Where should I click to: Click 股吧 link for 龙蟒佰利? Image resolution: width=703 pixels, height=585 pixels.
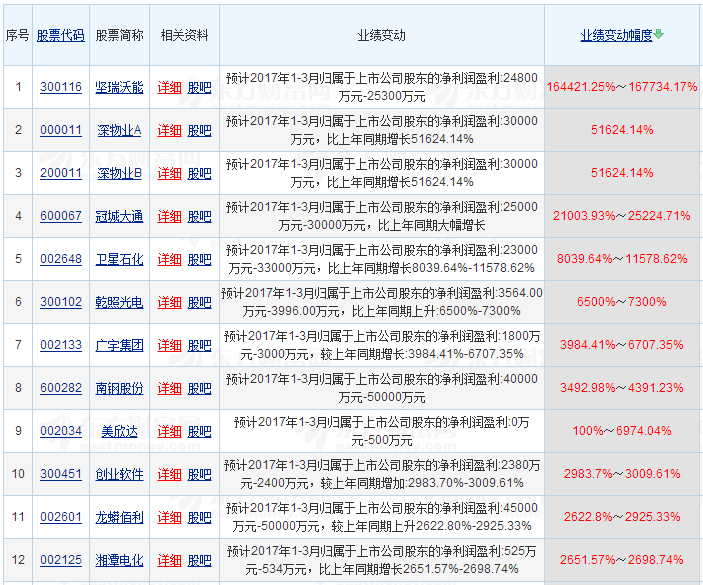click(200, 517)
